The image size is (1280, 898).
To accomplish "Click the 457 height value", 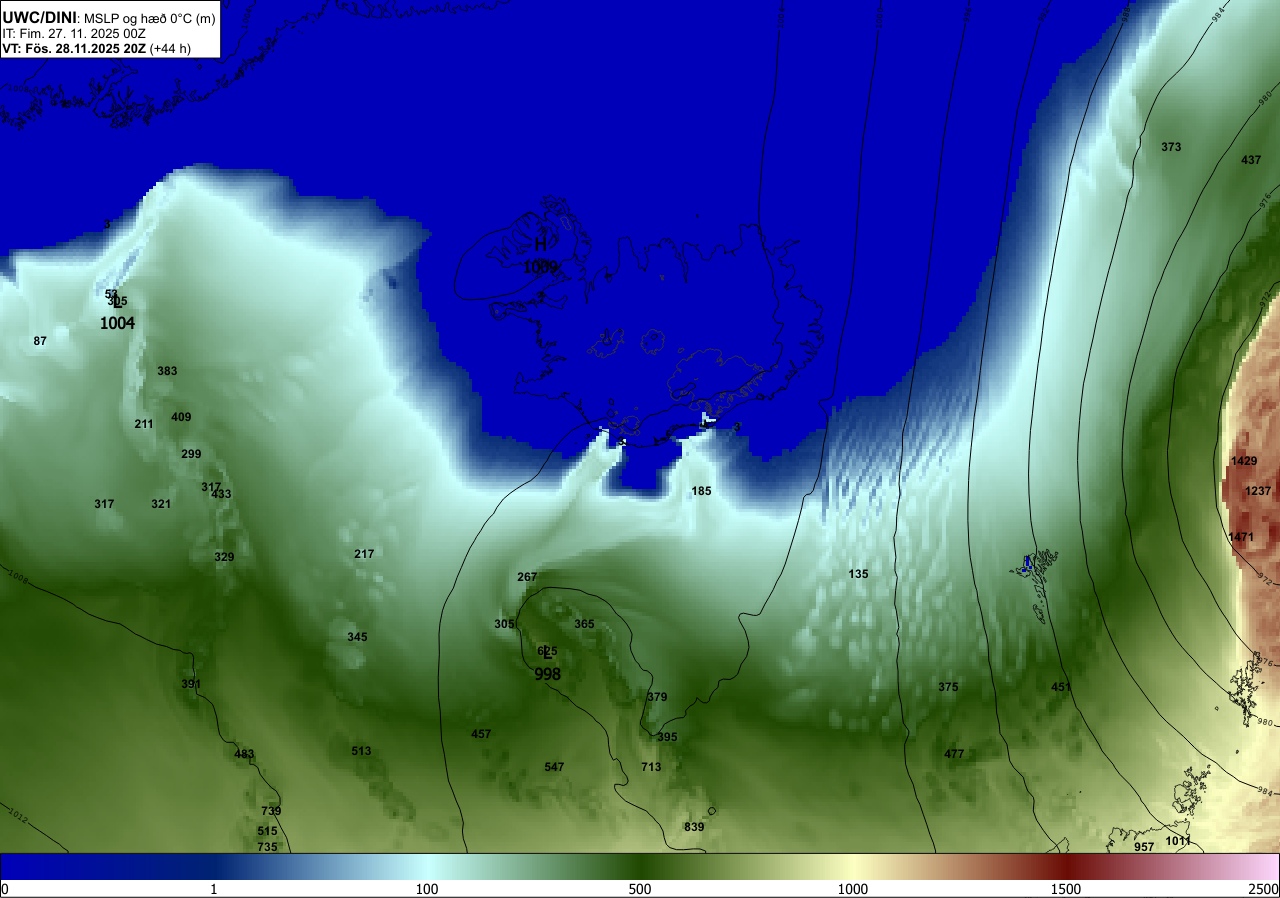I will (x=481, y=734).
